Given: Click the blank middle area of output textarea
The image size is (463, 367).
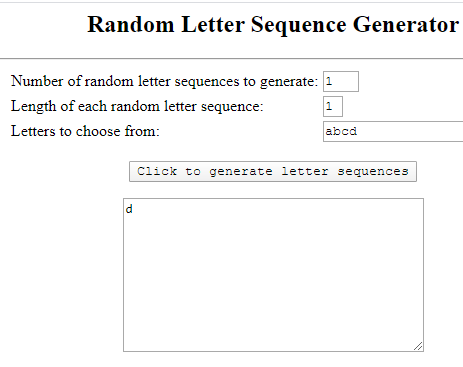Looking at the screenshot, I should point(273,275).
